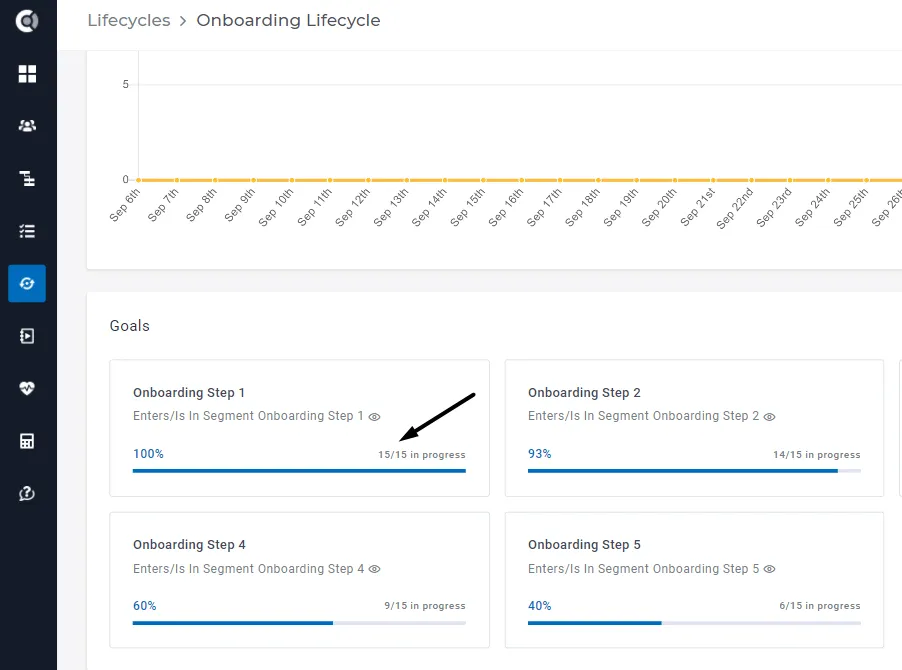The image size is (902, 670).
Task: Click the 93% value in Step 2
Action: point(540,454)
